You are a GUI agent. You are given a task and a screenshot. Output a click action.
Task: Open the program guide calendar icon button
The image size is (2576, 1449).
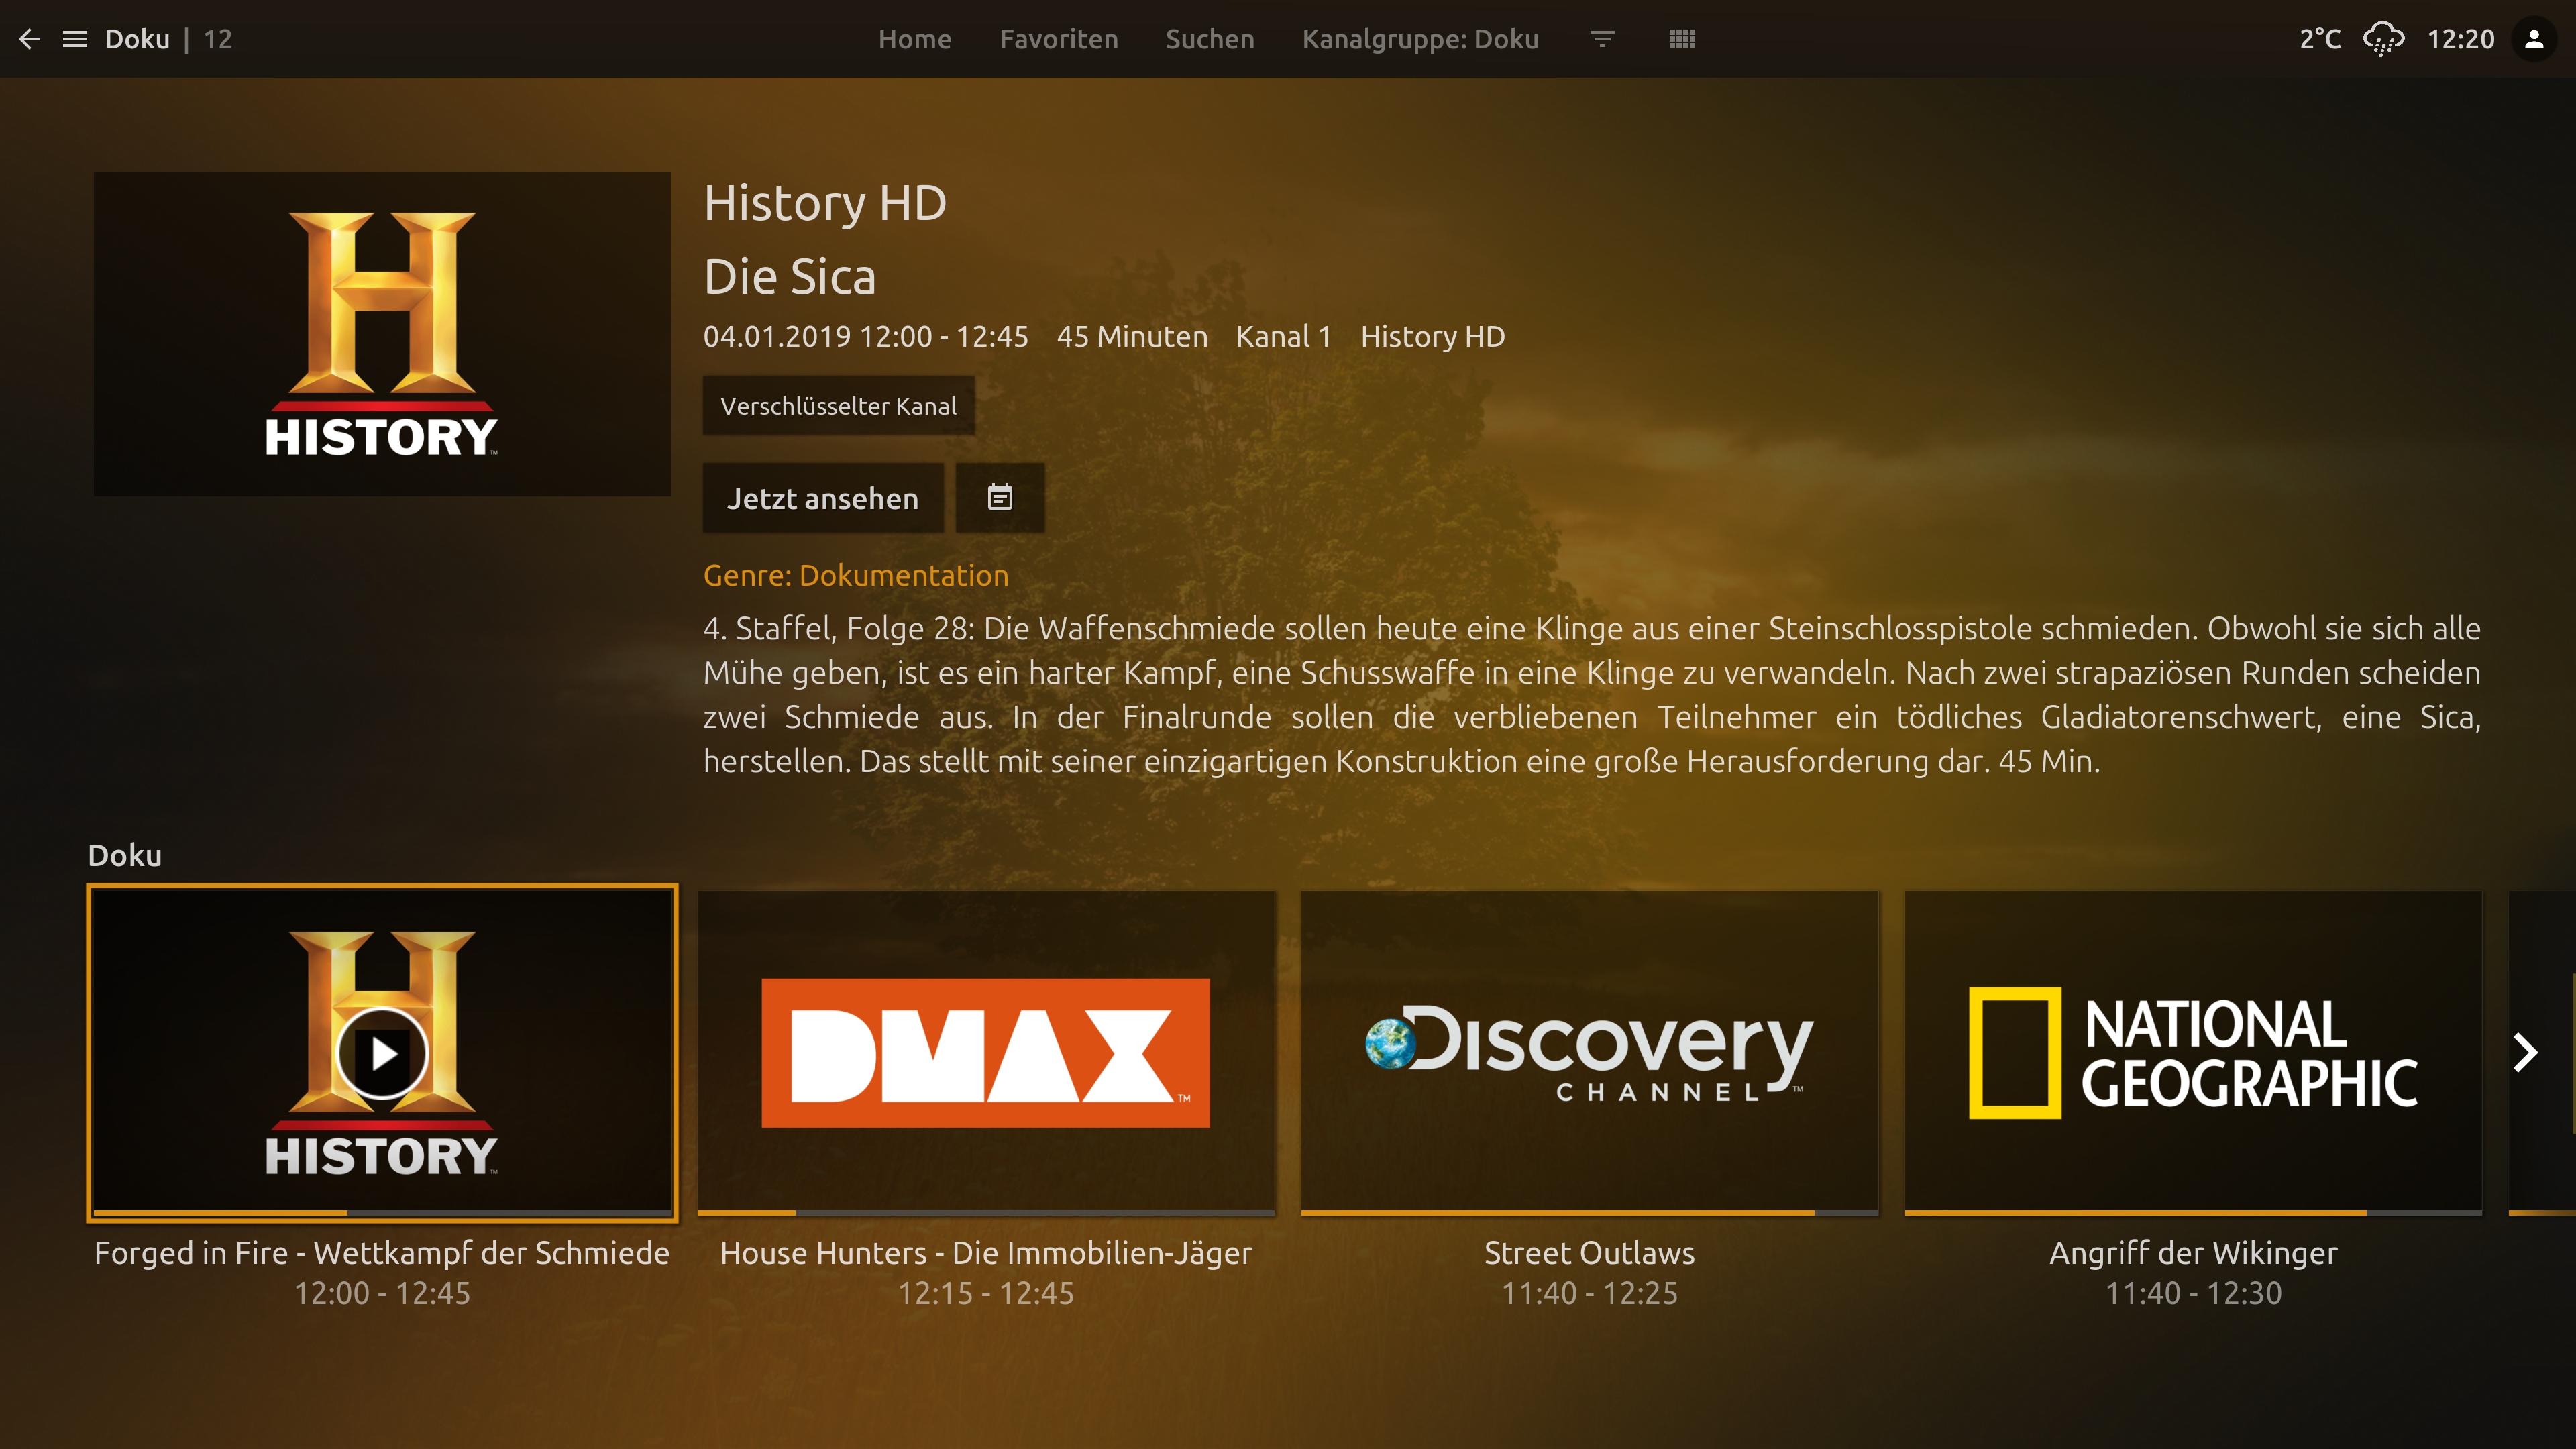[x=1000, y=498]
